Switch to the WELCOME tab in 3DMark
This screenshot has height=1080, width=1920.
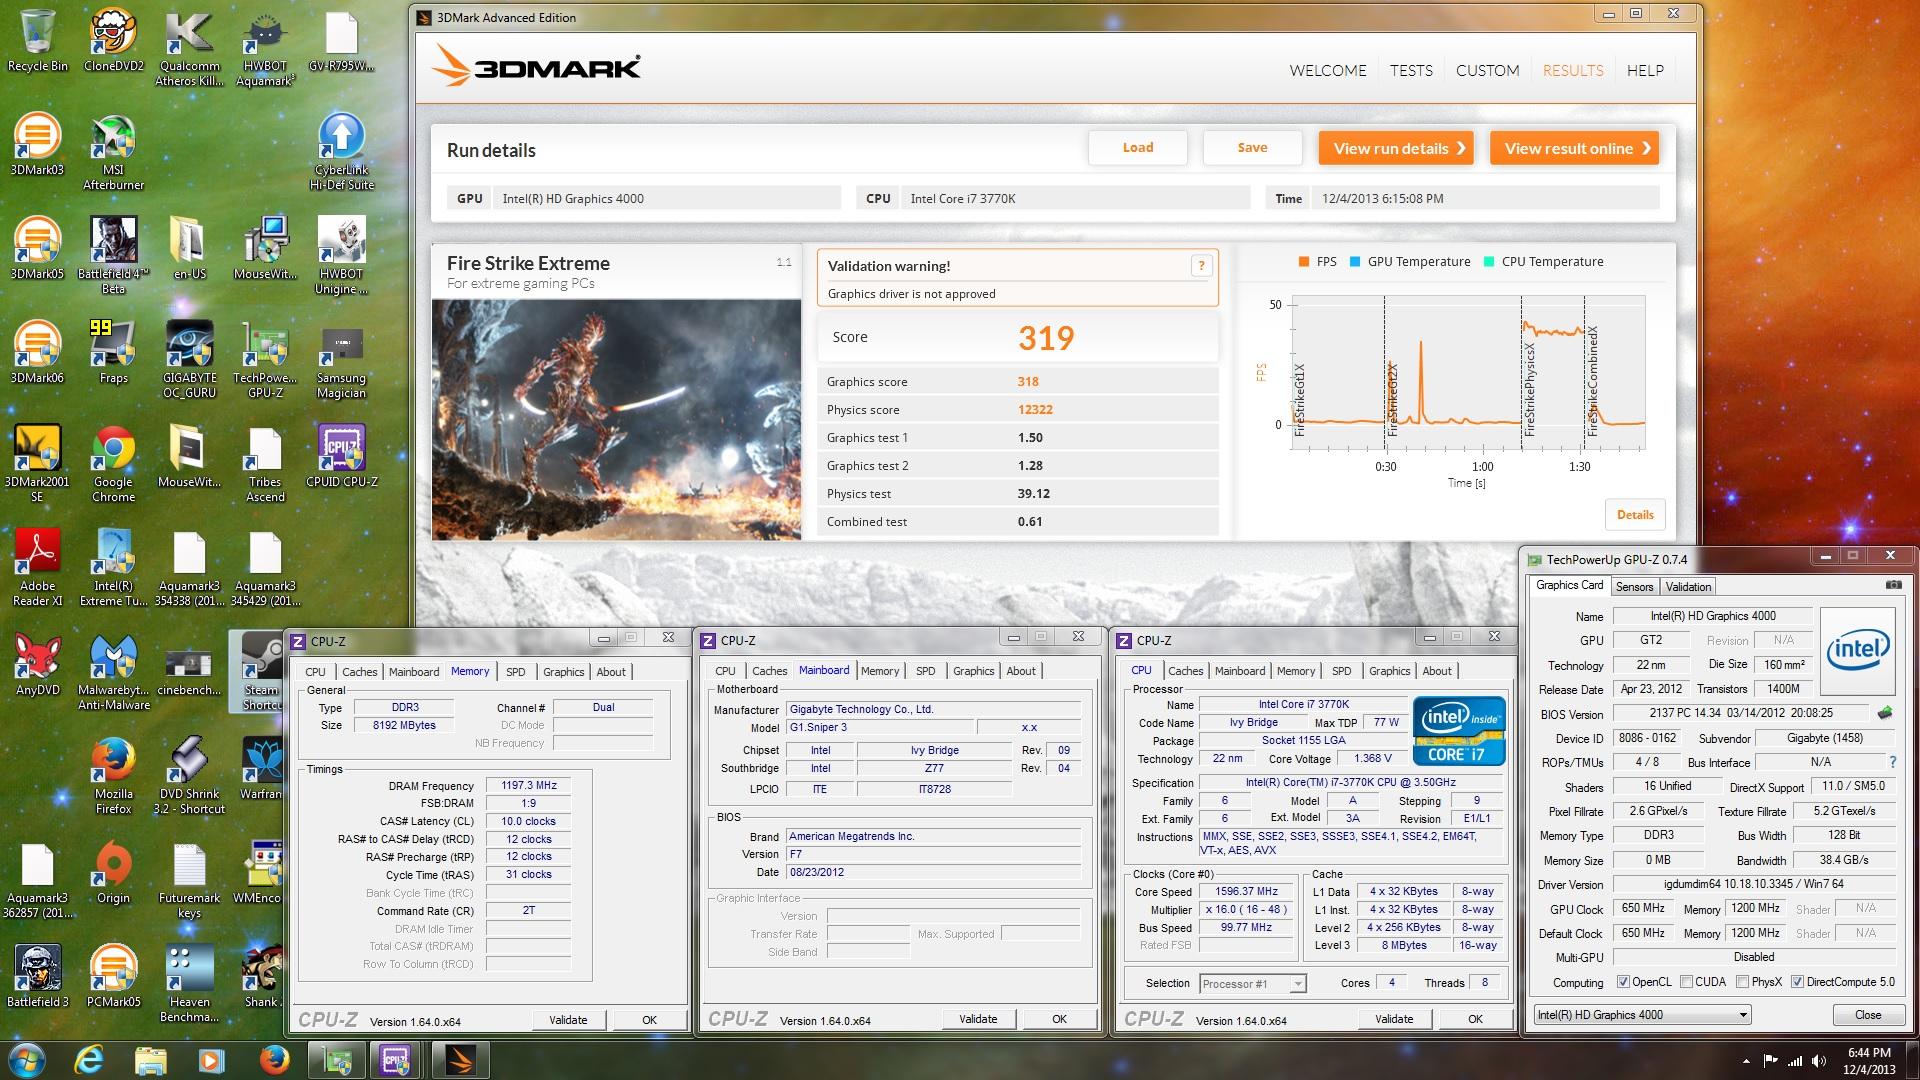click(x=1327, y=71)
